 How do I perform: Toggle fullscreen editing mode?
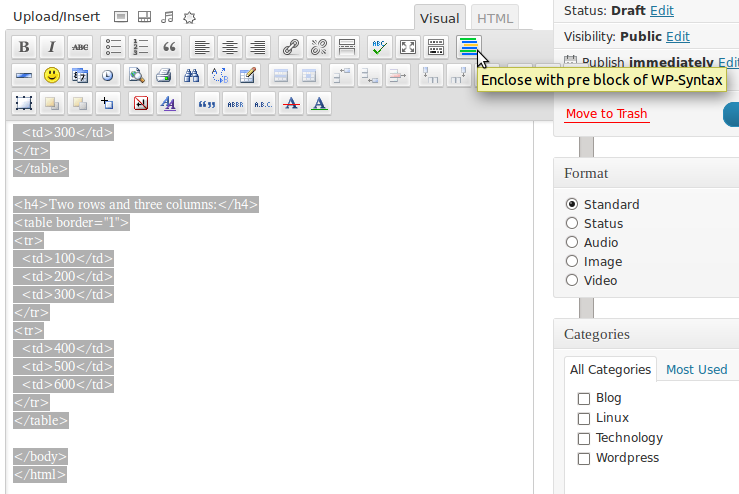(x=407, y=47)
